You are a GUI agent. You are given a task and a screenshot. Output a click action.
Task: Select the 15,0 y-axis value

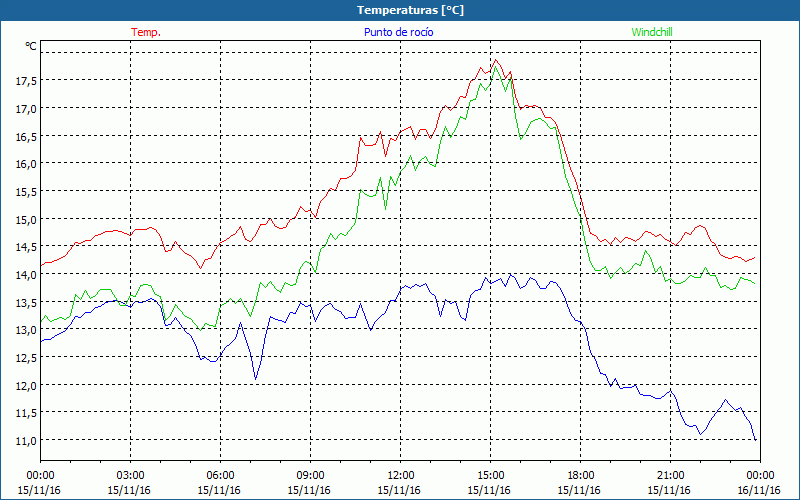click(25, 219)
